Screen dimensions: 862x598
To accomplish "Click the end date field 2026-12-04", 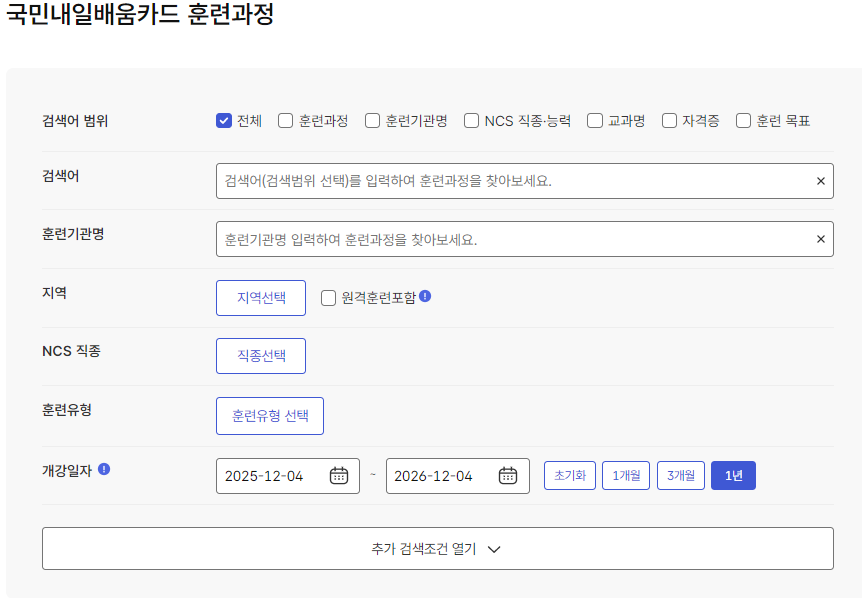I will click(458, 476).
